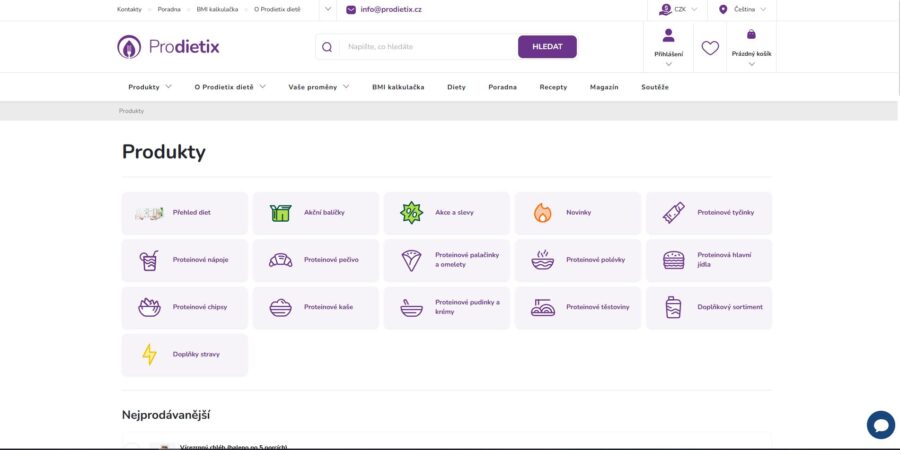Click the burger Proteinová hlavní jídla icon
Viewport: 900px width, 450px height.
(x=673, y=260)
